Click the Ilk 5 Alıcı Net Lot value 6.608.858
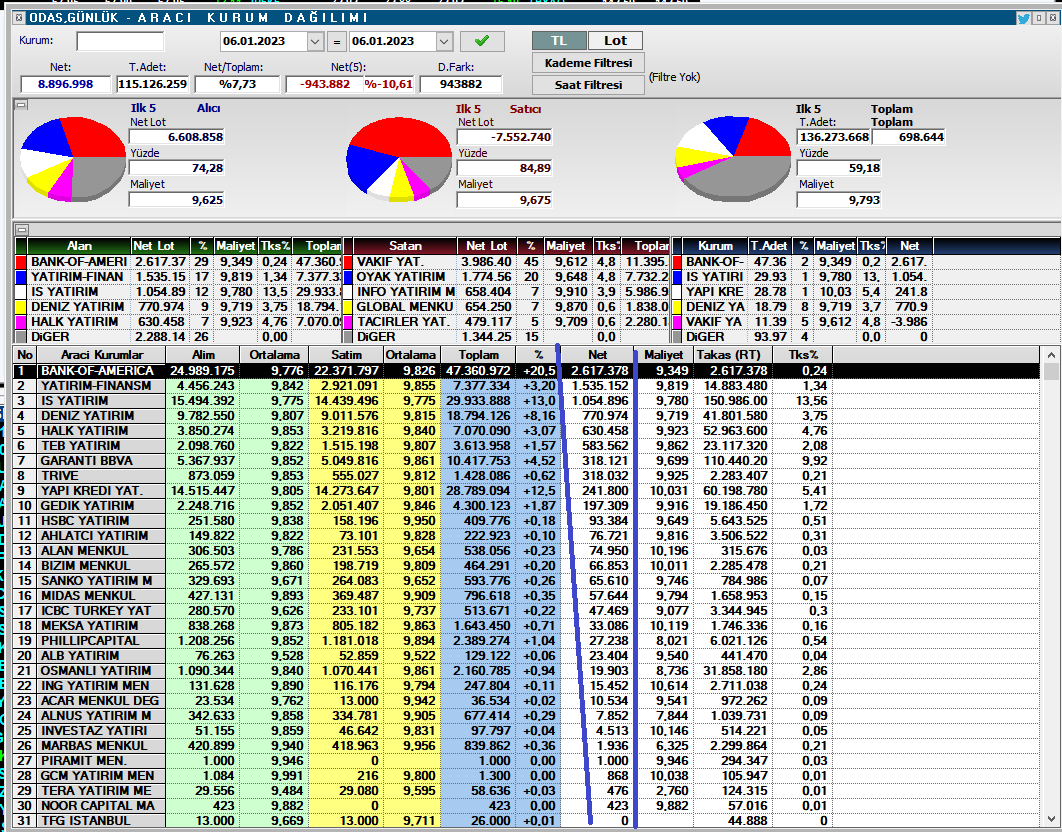The height and width of the screenshot is (832, 1062). click(x=177, y=137)
